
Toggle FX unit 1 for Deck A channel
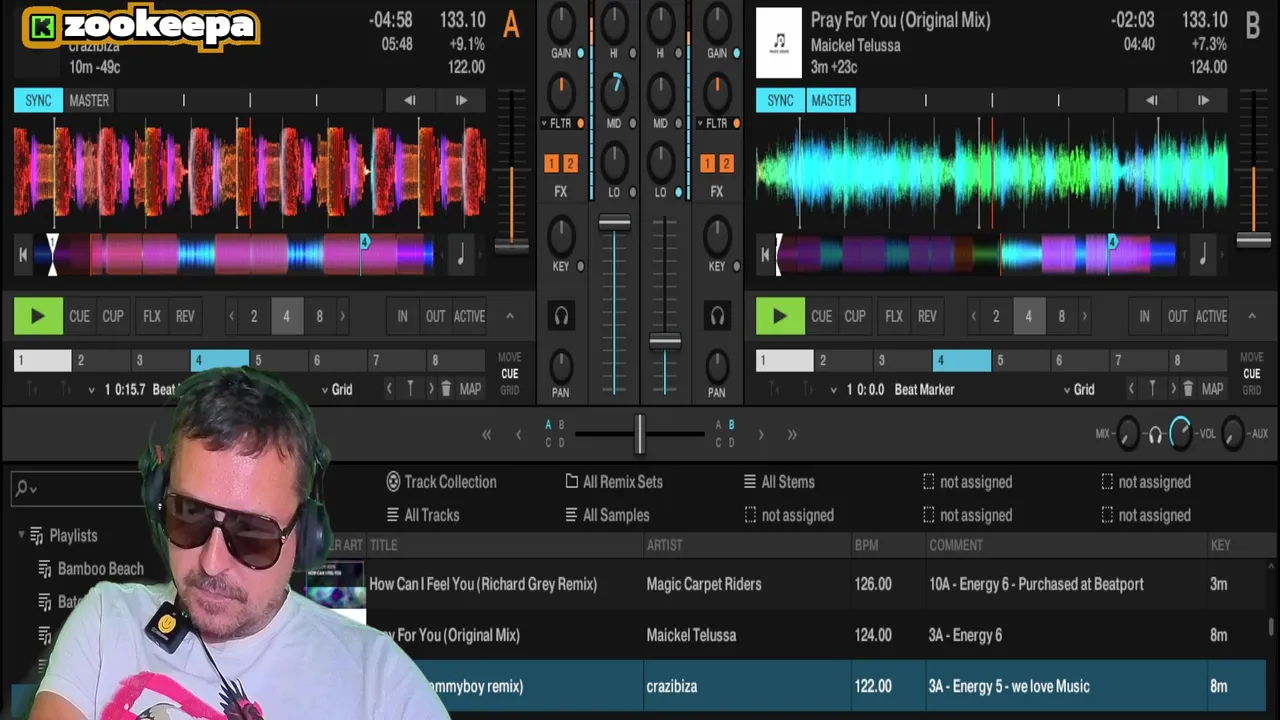[x=551, y=163]
